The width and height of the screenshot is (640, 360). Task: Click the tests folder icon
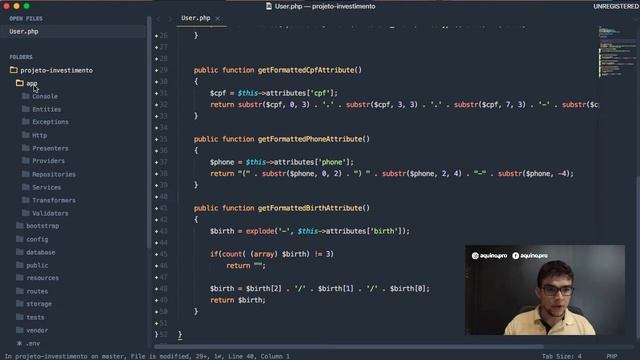(20, 317)
